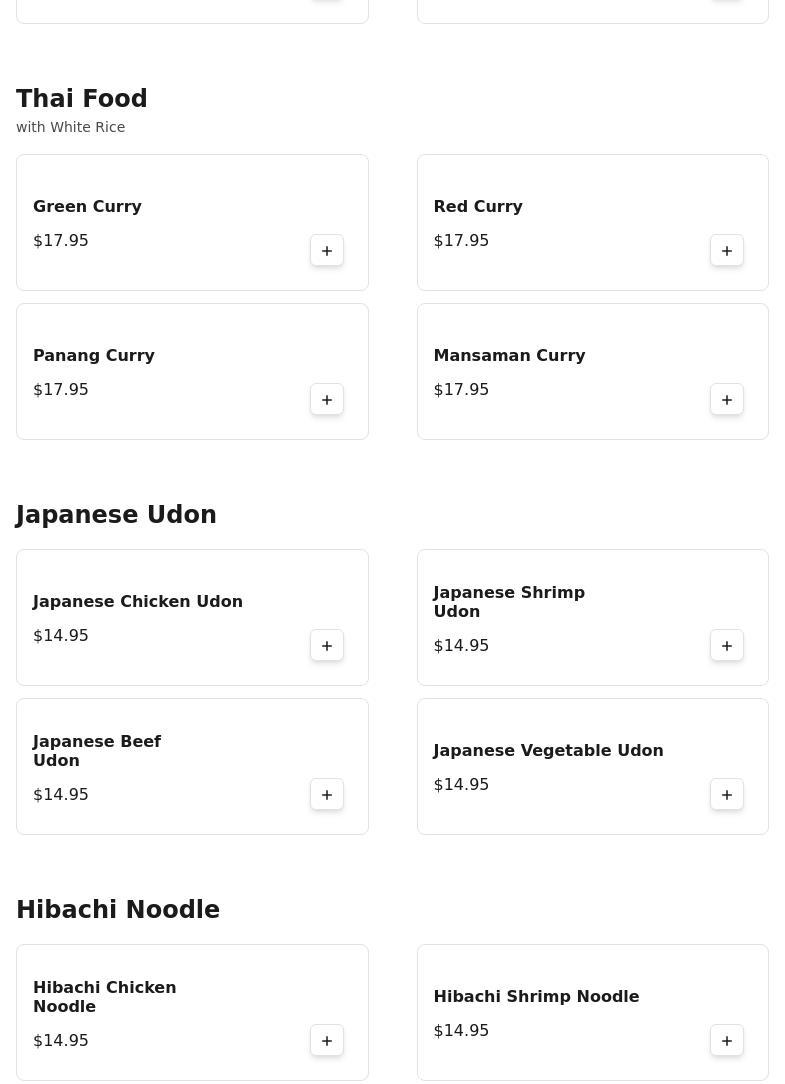Viewport: 785px width, 1084px height.
Task: Click the Panang Curry price $17.95
Action: 61,389
